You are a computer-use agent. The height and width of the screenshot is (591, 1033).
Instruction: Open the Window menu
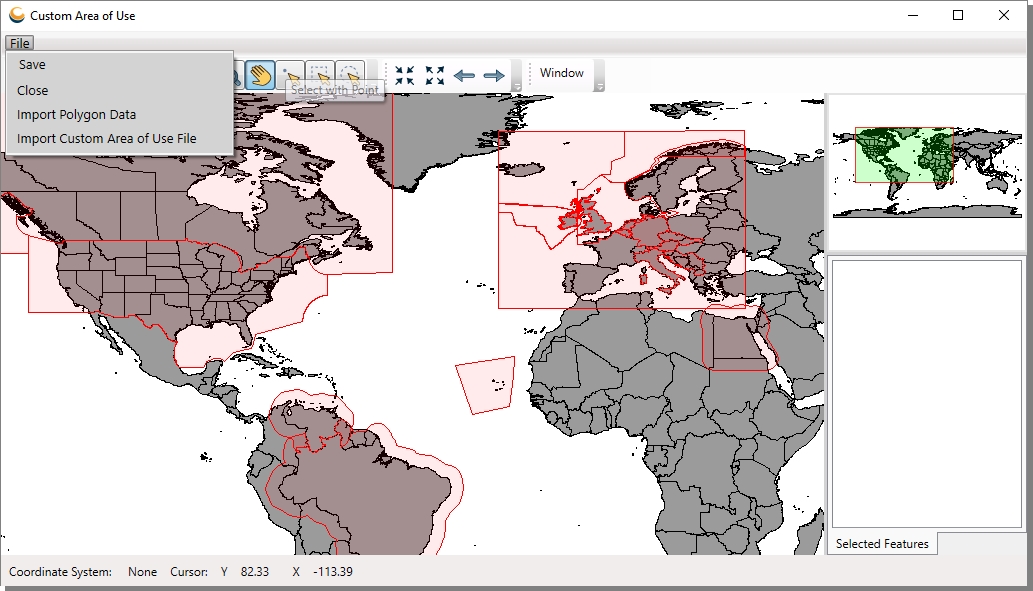tap(562, 73)
